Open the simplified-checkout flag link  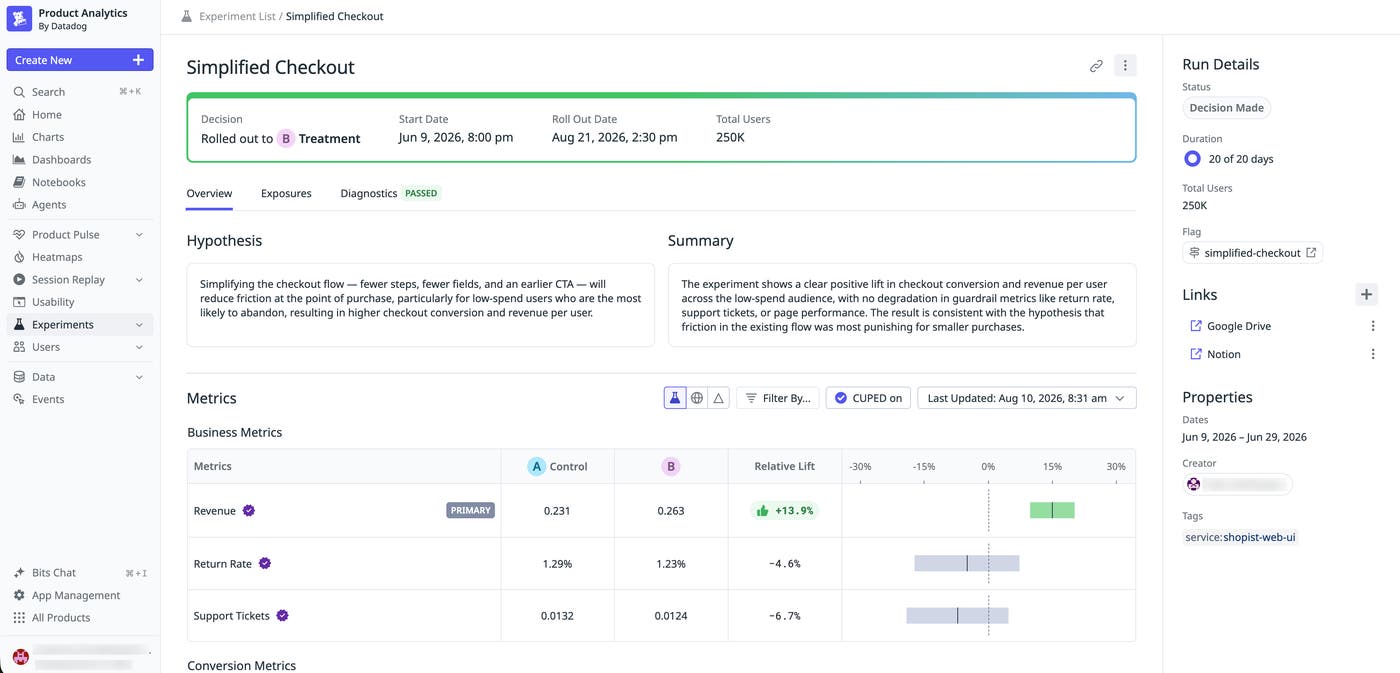pos(1252,253)
